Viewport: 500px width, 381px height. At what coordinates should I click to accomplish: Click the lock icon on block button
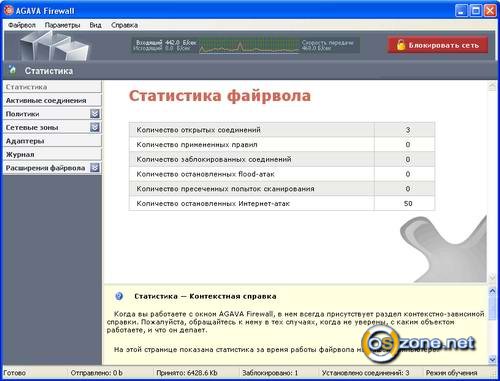[x=401, y=45]
